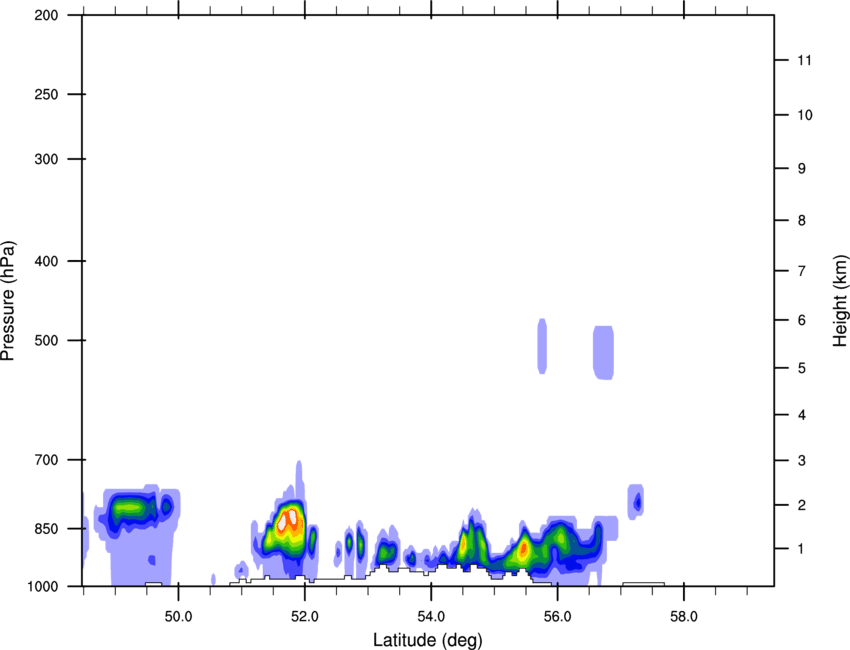This screenshot has height=650, width=850.
Task: Click the 9 km height label
Action: click(802, 169)
